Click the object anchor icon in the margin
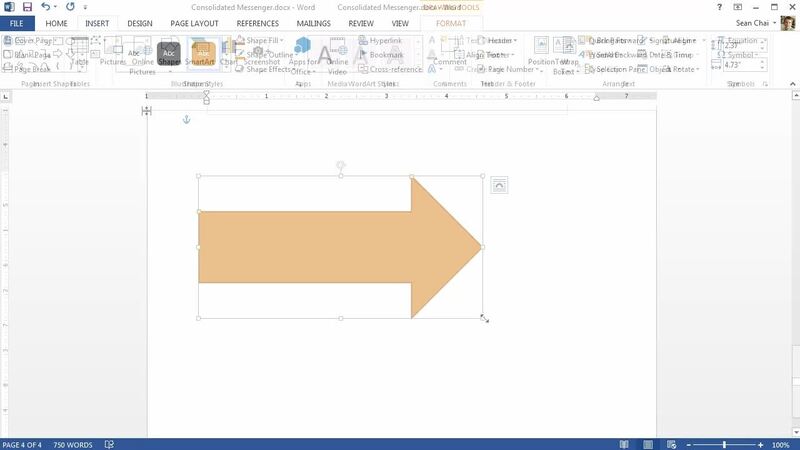Screen dimensions: 800x450 point(185,120)
